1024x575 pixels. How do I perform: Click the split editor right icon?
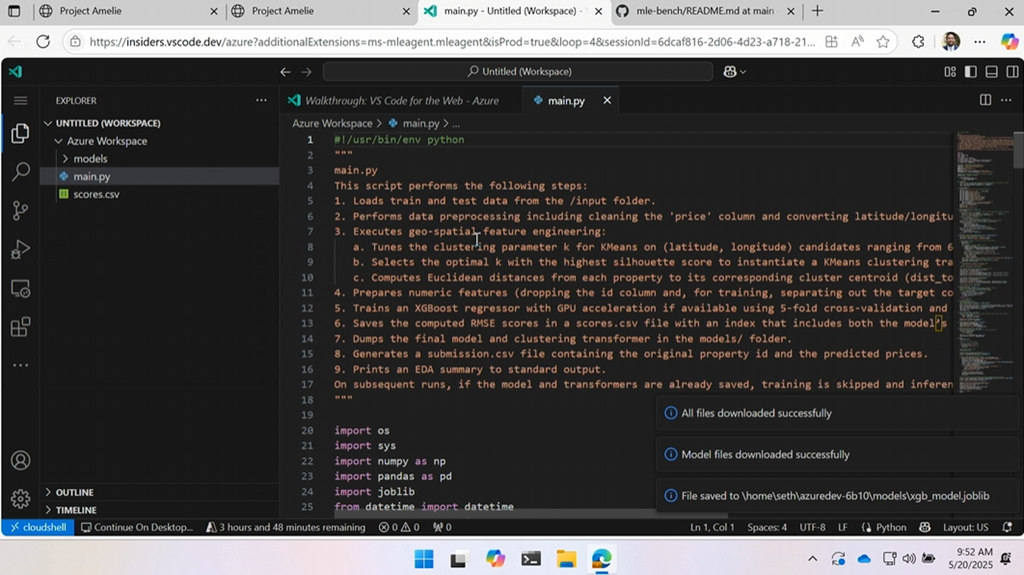(x=985, y=100)
